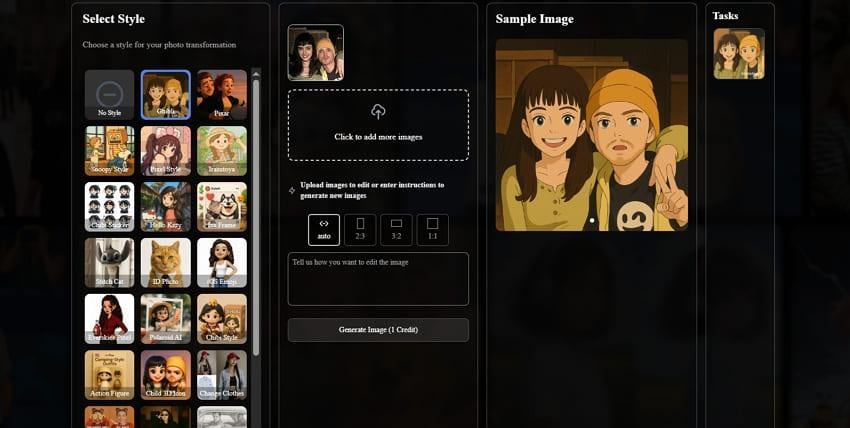Image resolution: width=850 pixels, height=428 pixels.
Task: Select the No Style option
Action: pos(110,95)
